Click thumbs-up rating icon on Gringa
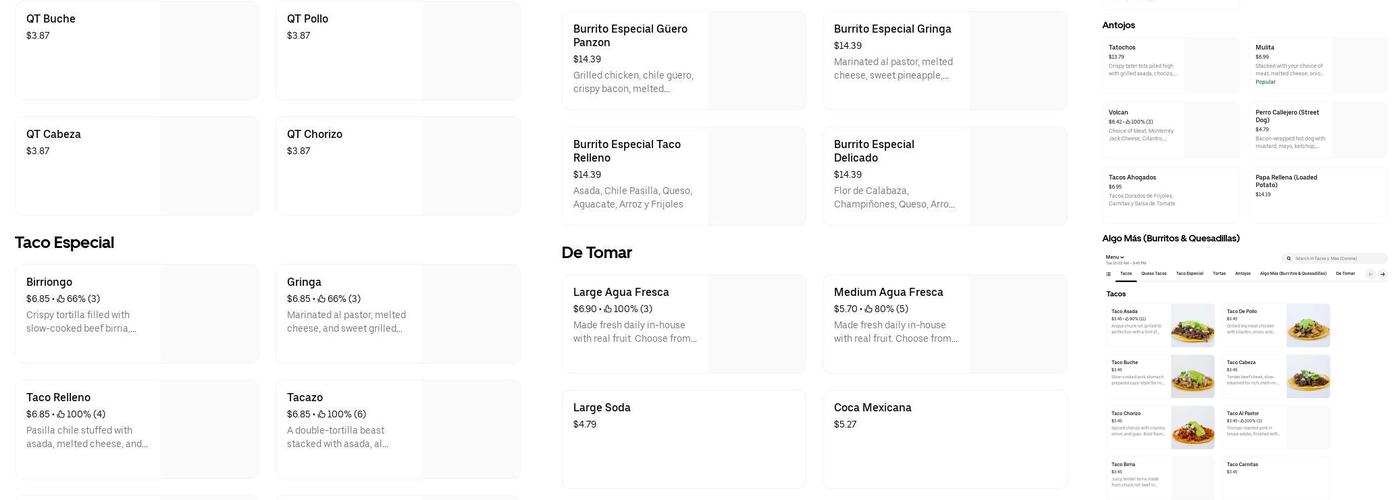 point(322,299)
